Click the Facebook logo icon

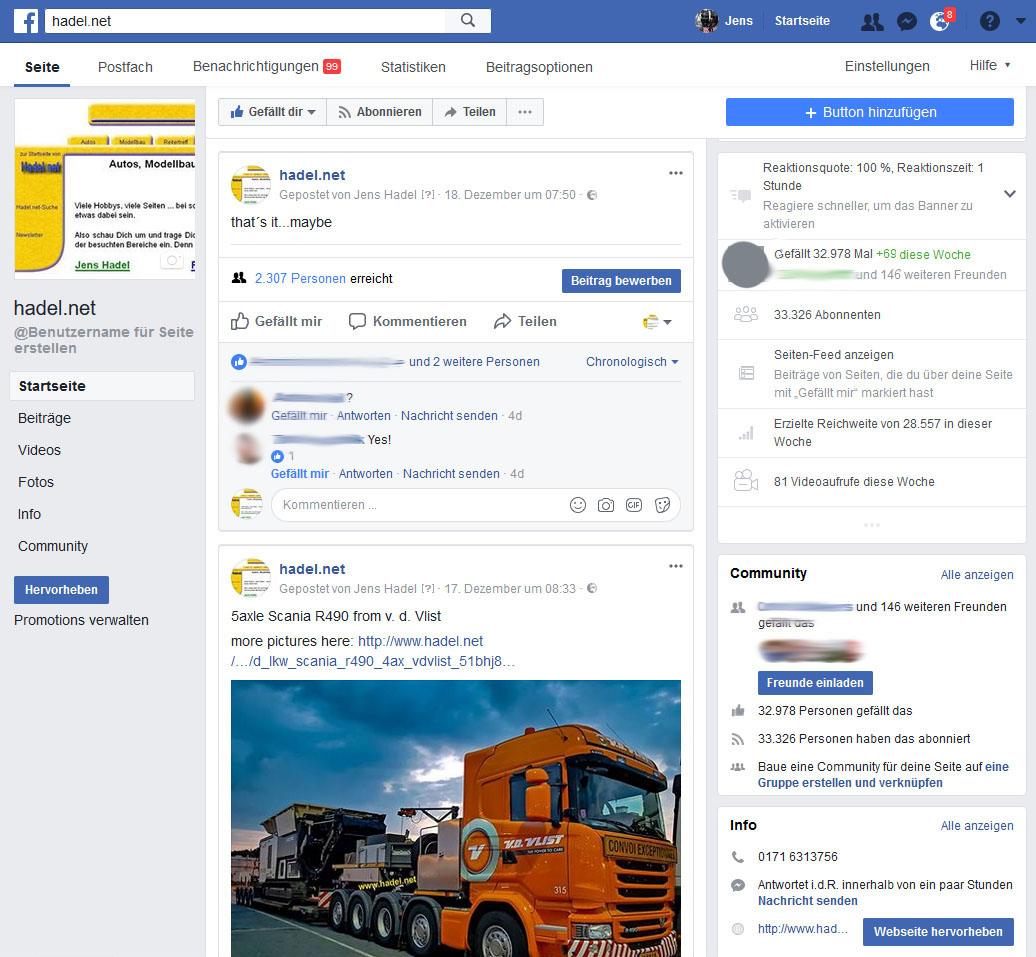coord(26,21)
